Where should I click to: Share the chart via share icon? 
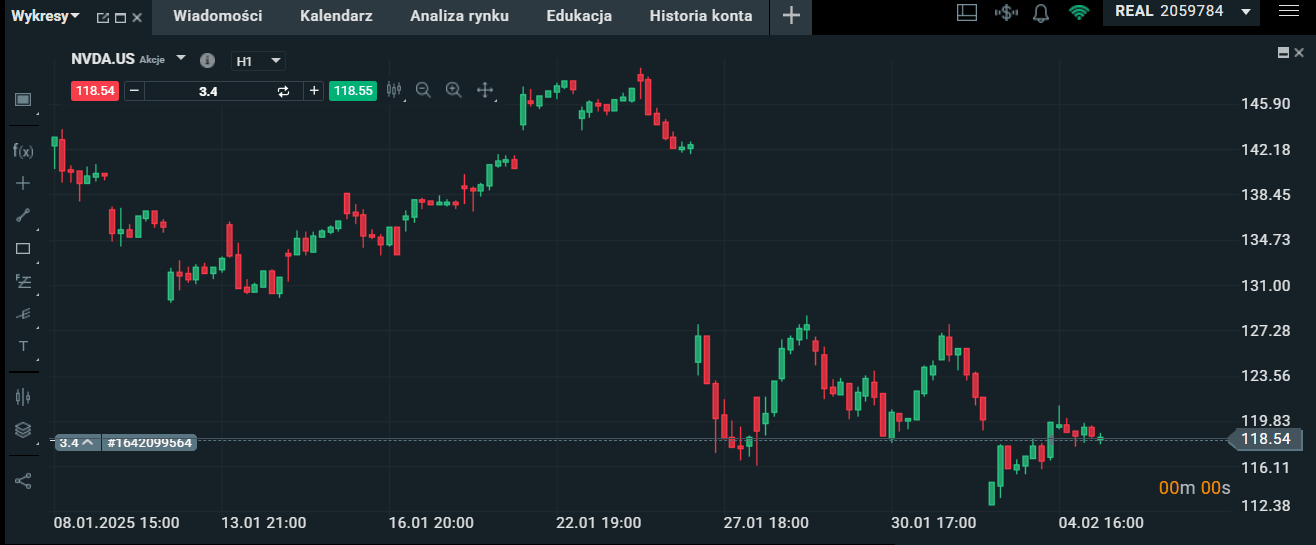pos(23,481)
